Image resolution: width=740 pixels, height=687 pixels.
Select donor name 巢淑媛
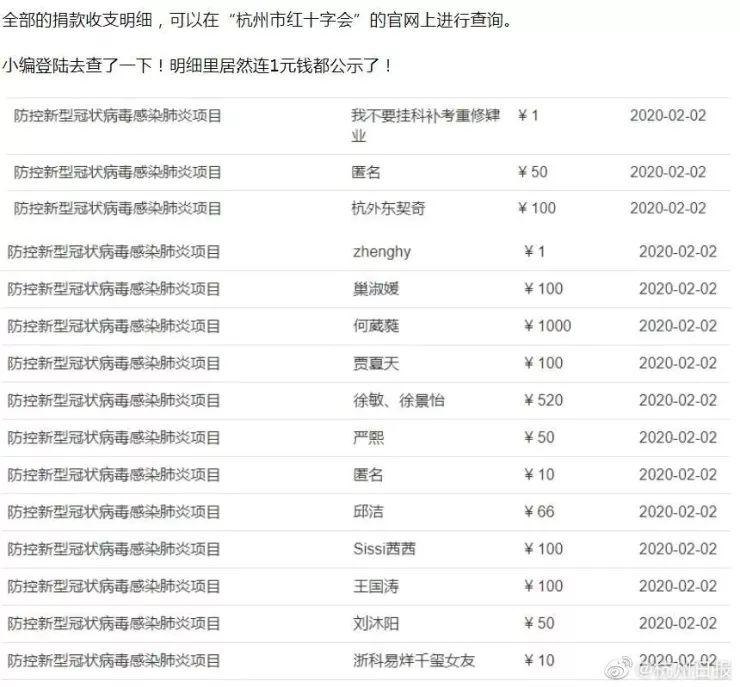(376, 289)
